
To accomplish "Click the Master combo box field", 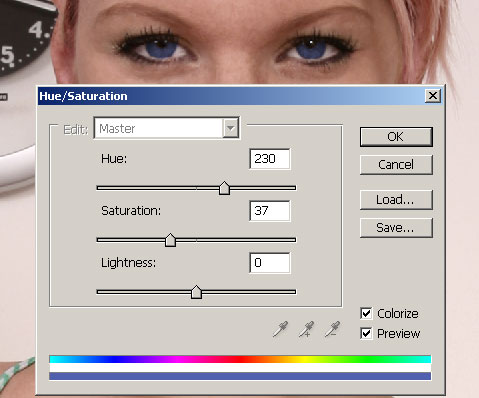I will click(x=166, y=128).
